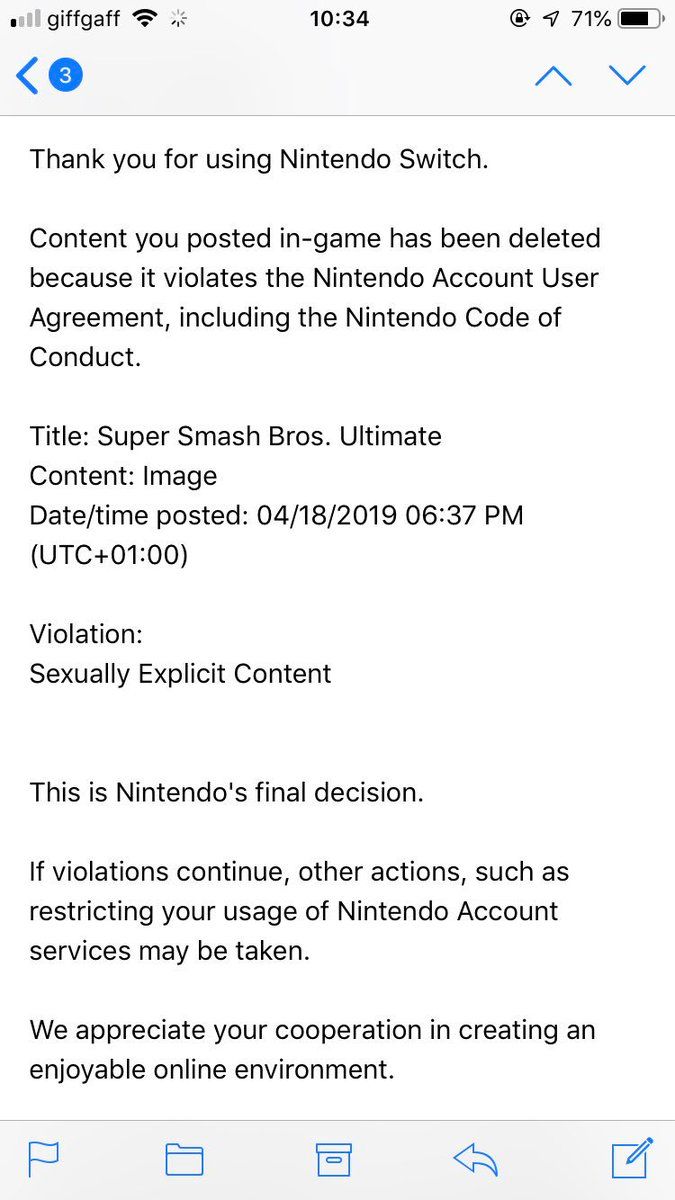The width and height of the screenshot is (675, 1200).
Task: Tap the Wi-Fi status icon
Action: (x=145, y=18)
